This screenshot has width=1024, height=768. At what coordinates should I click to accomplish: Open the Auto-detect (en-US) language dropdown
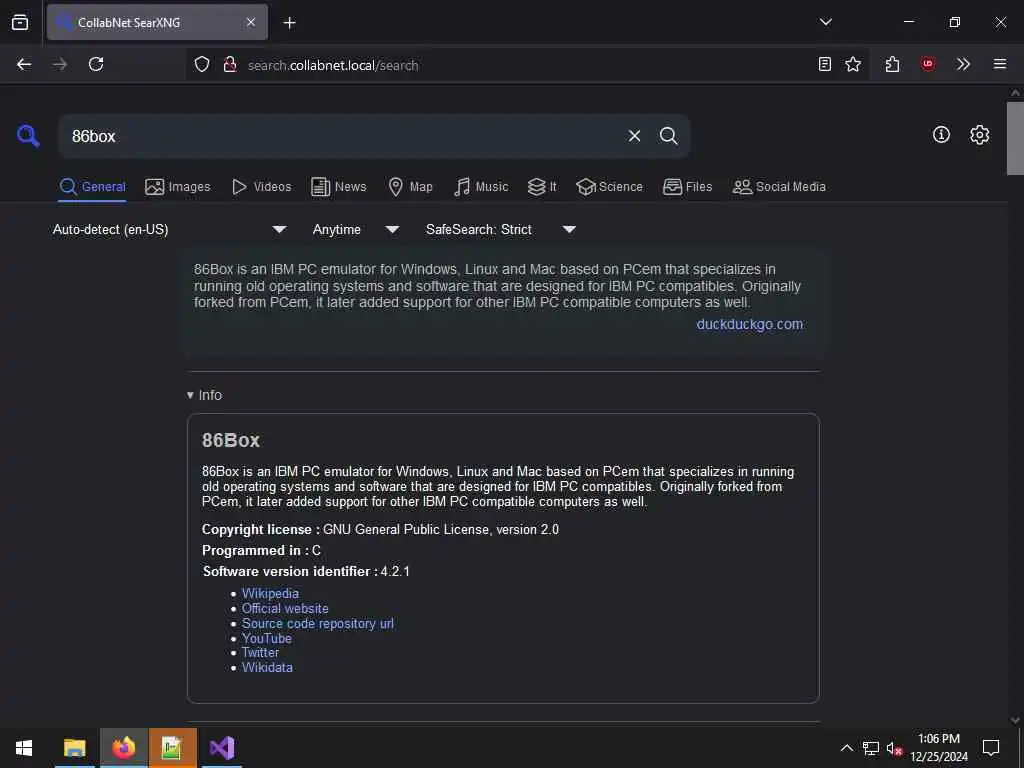pyautogui.click(x=170, y=229)
